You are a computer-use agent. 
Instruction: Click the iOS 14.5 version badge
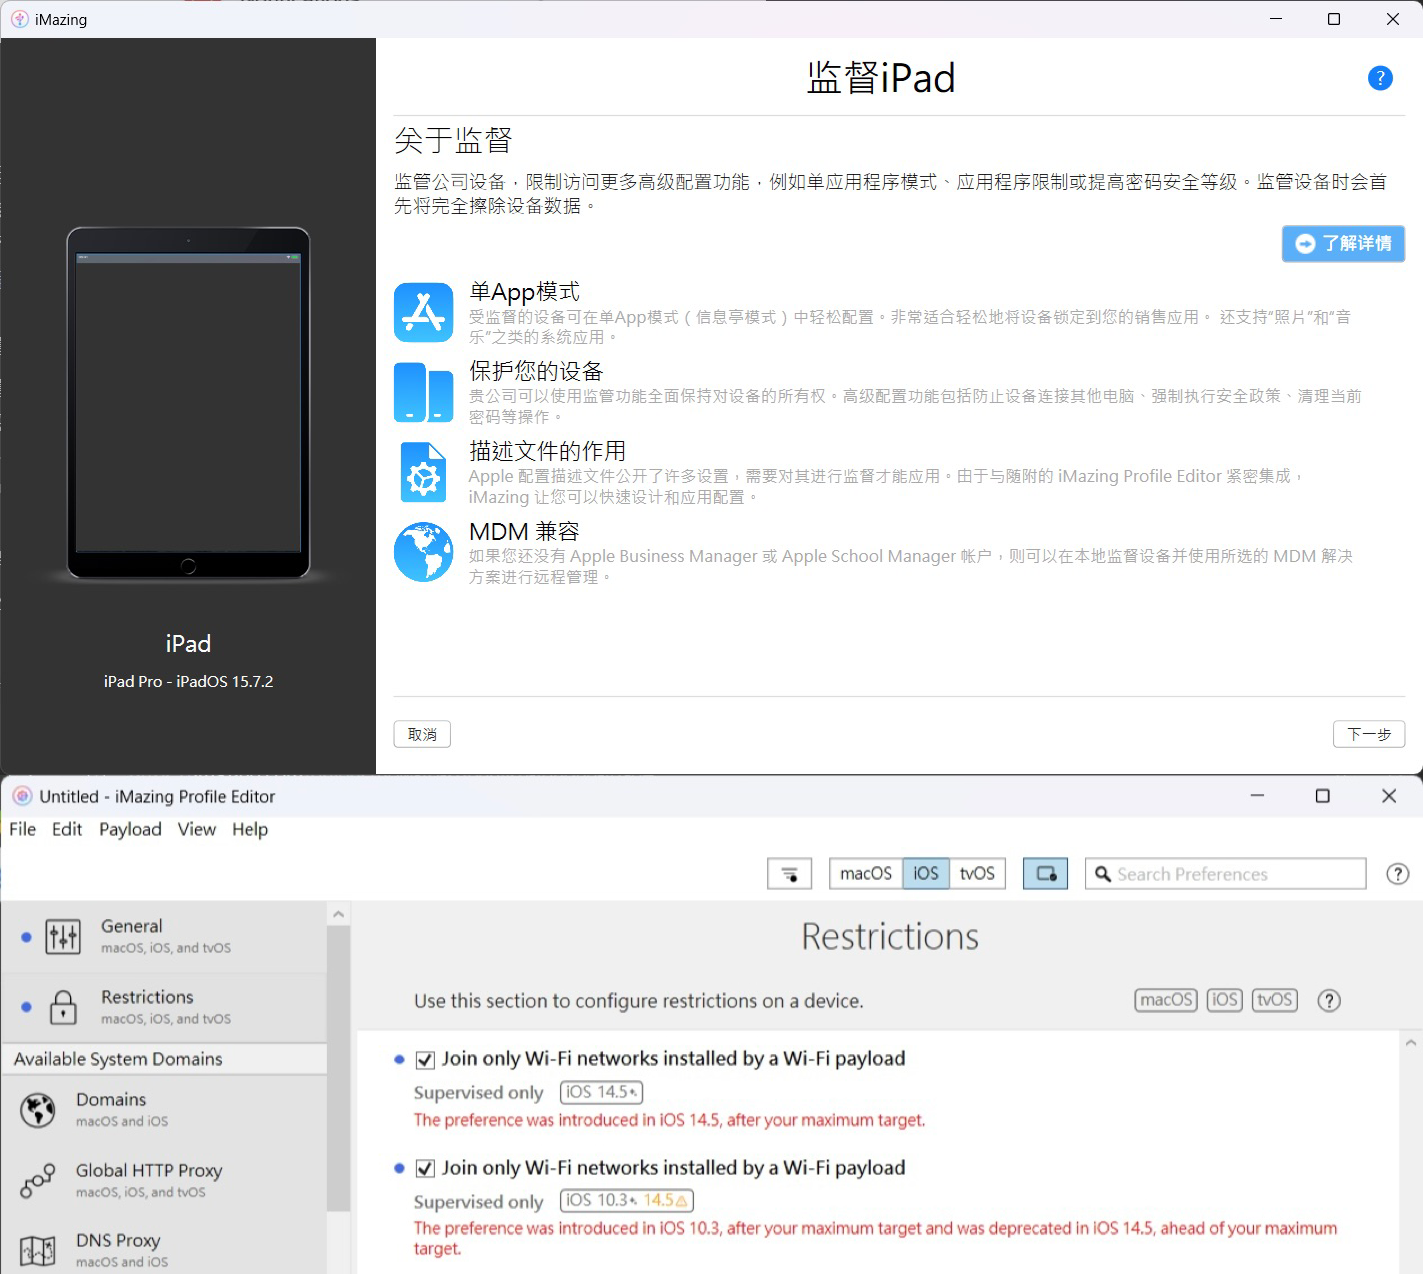[601, 1092]
